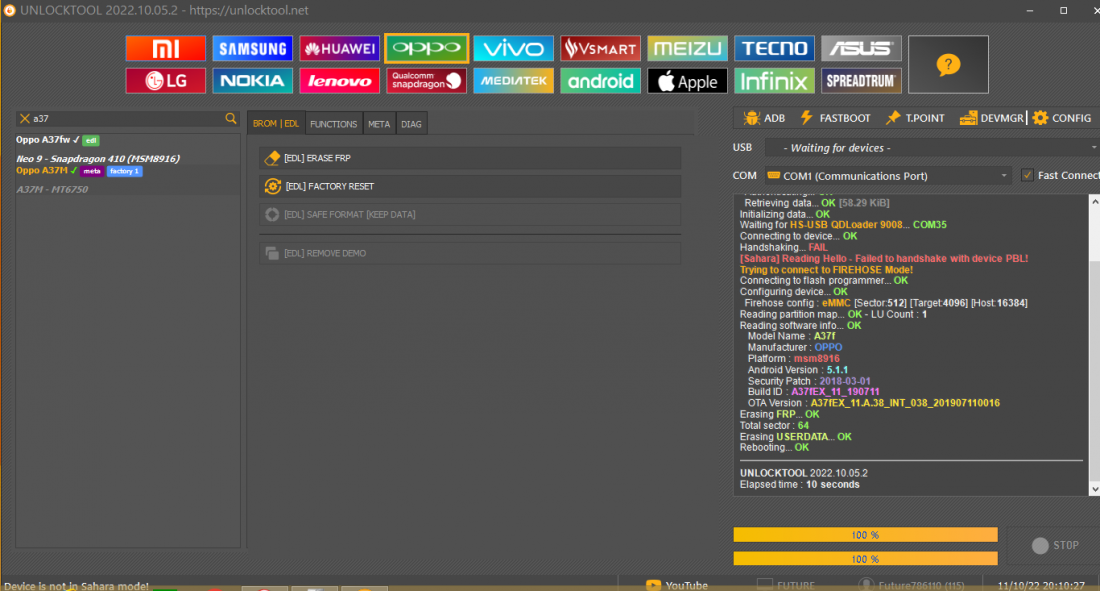Click the OTA Version log line
The width and height of the screenshot is (1100, 591).
[873, 403]
